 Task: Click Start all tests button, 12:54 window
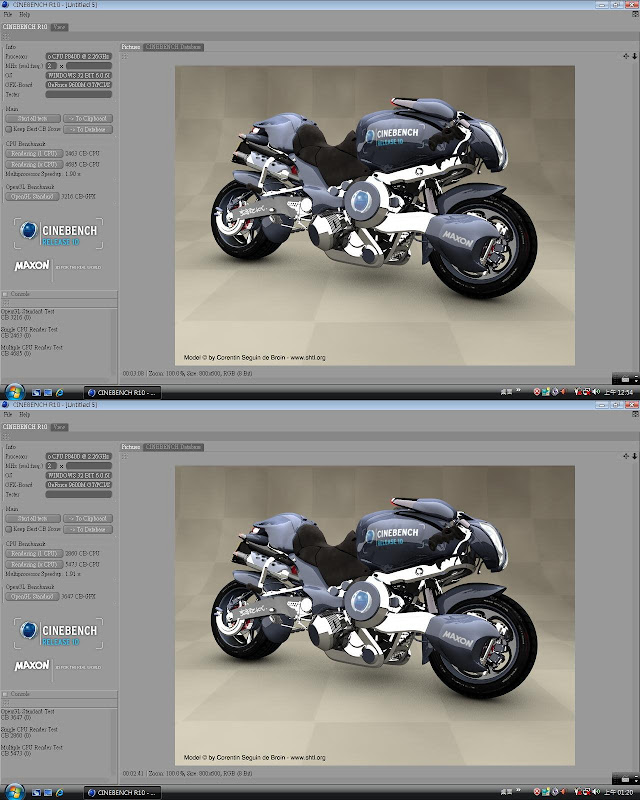click(x=33, y=118)
